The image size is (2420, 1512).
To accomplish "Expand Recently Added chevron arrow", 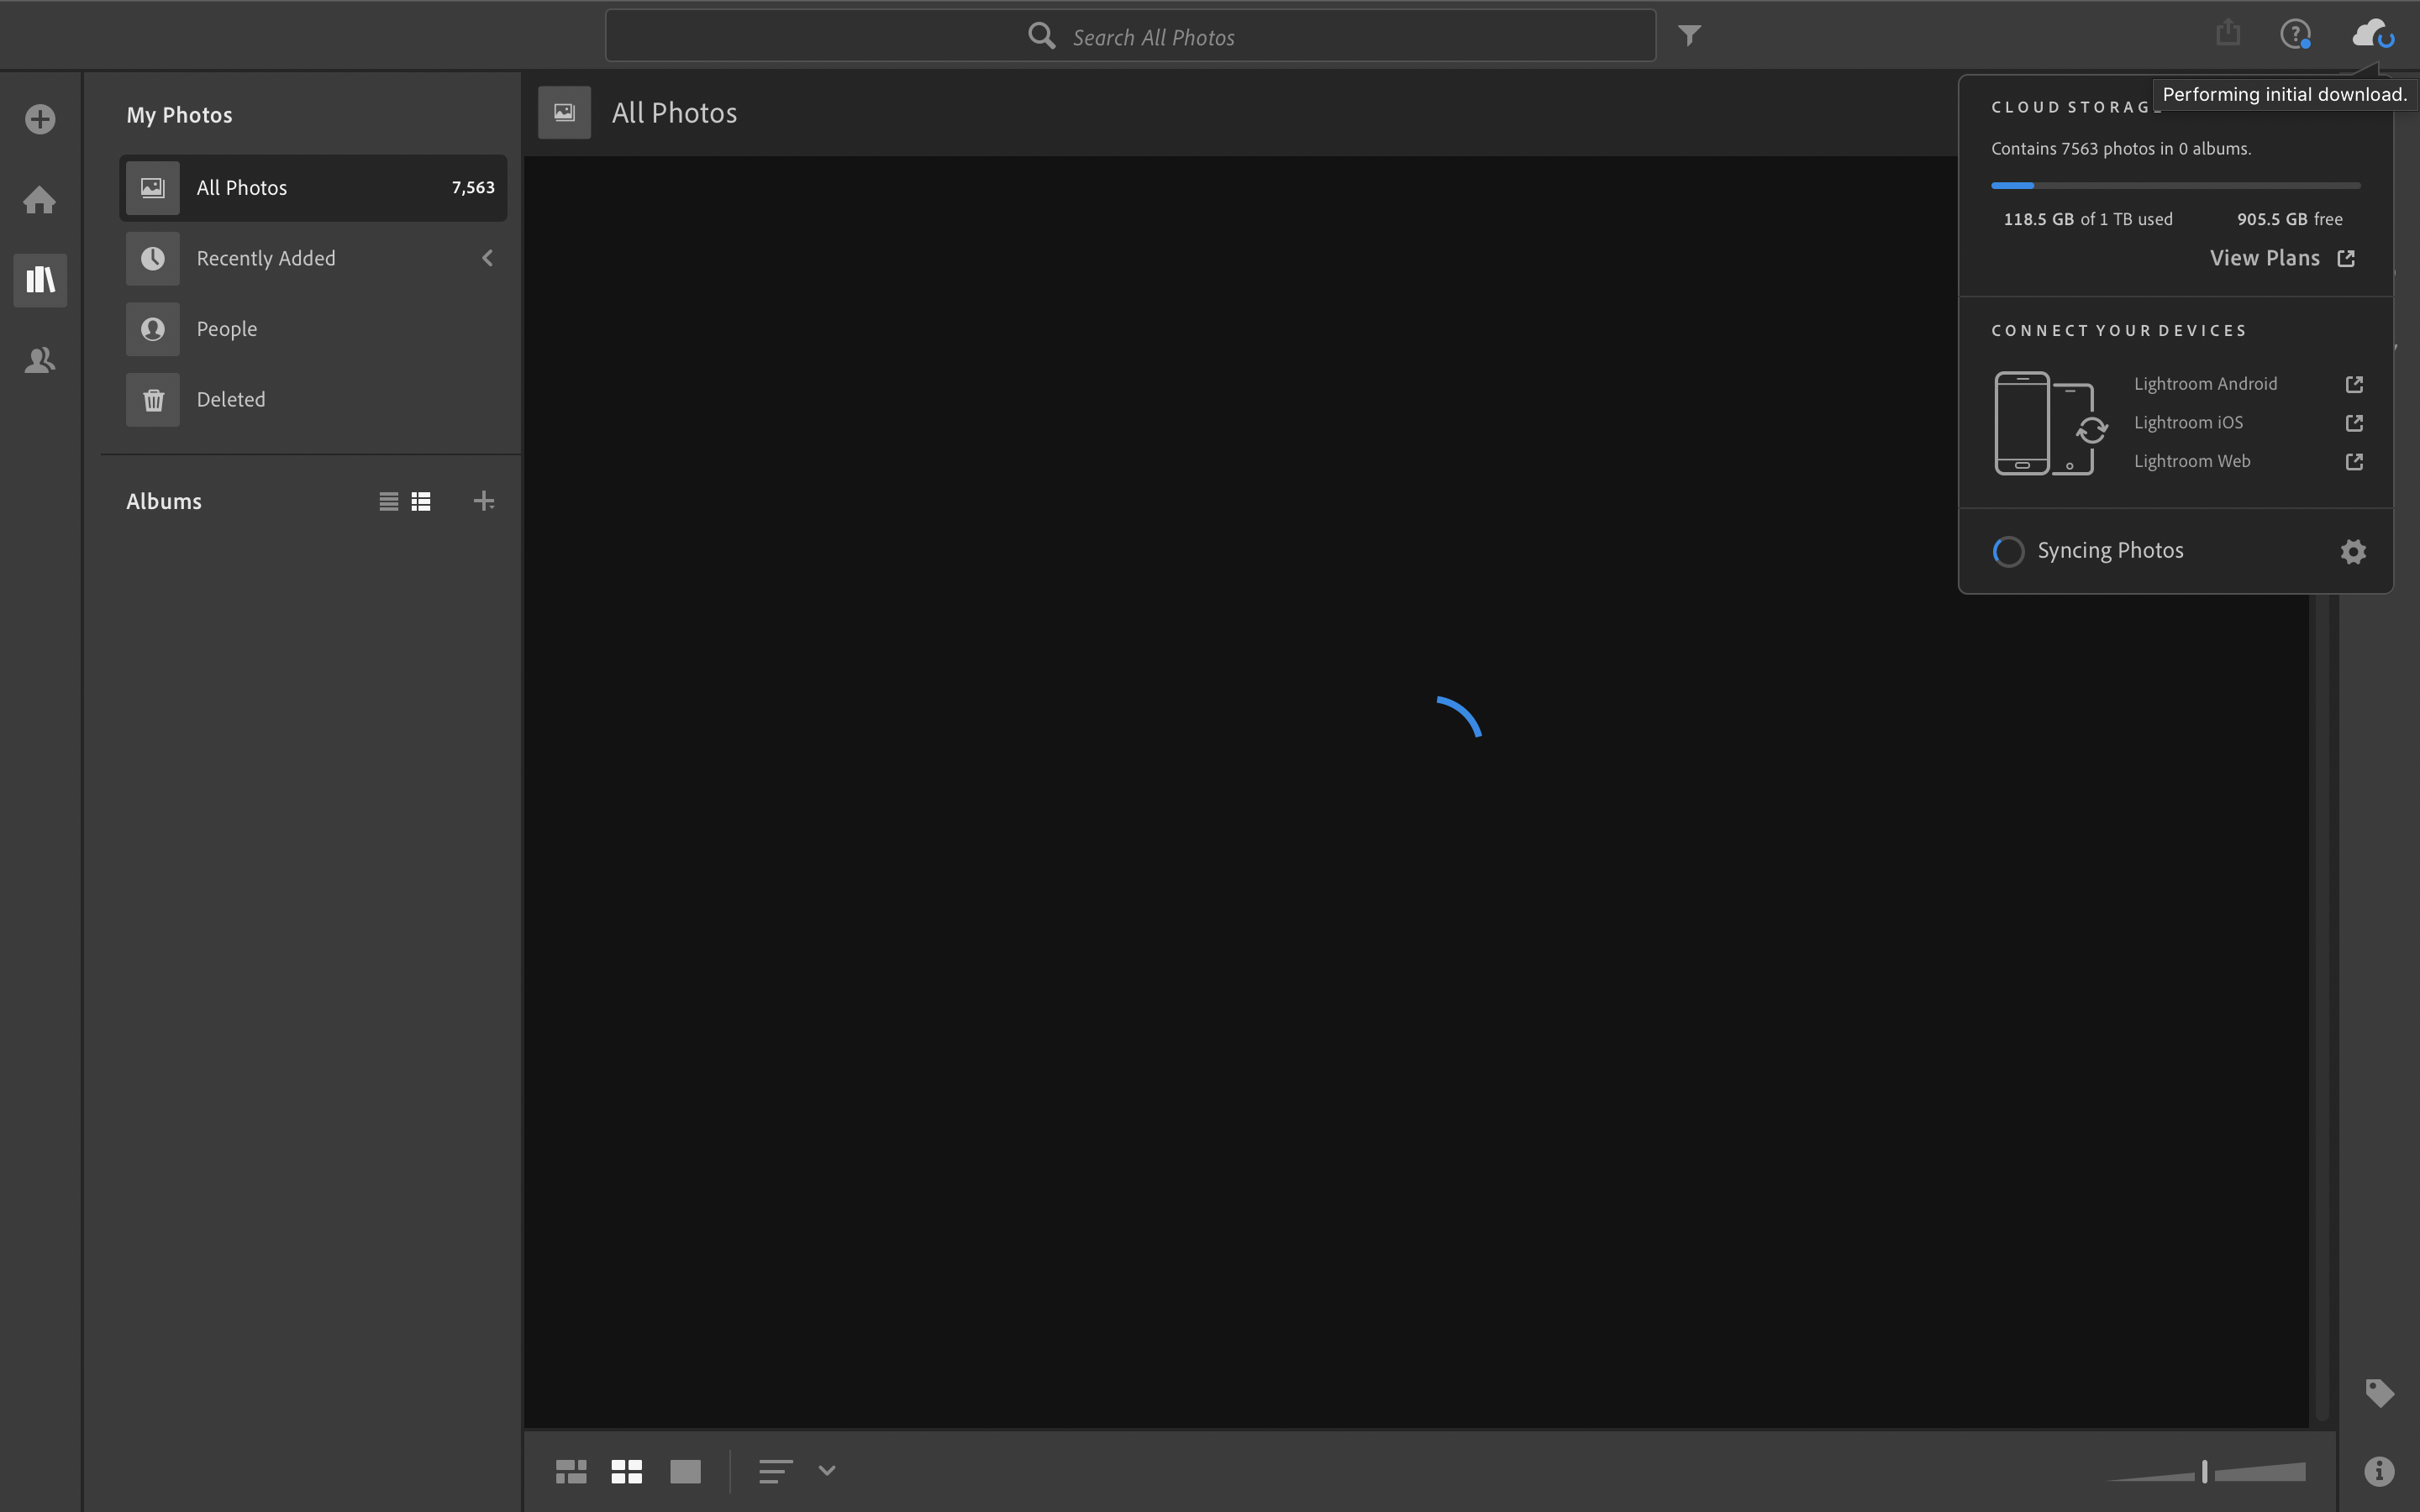I will 488,258.
